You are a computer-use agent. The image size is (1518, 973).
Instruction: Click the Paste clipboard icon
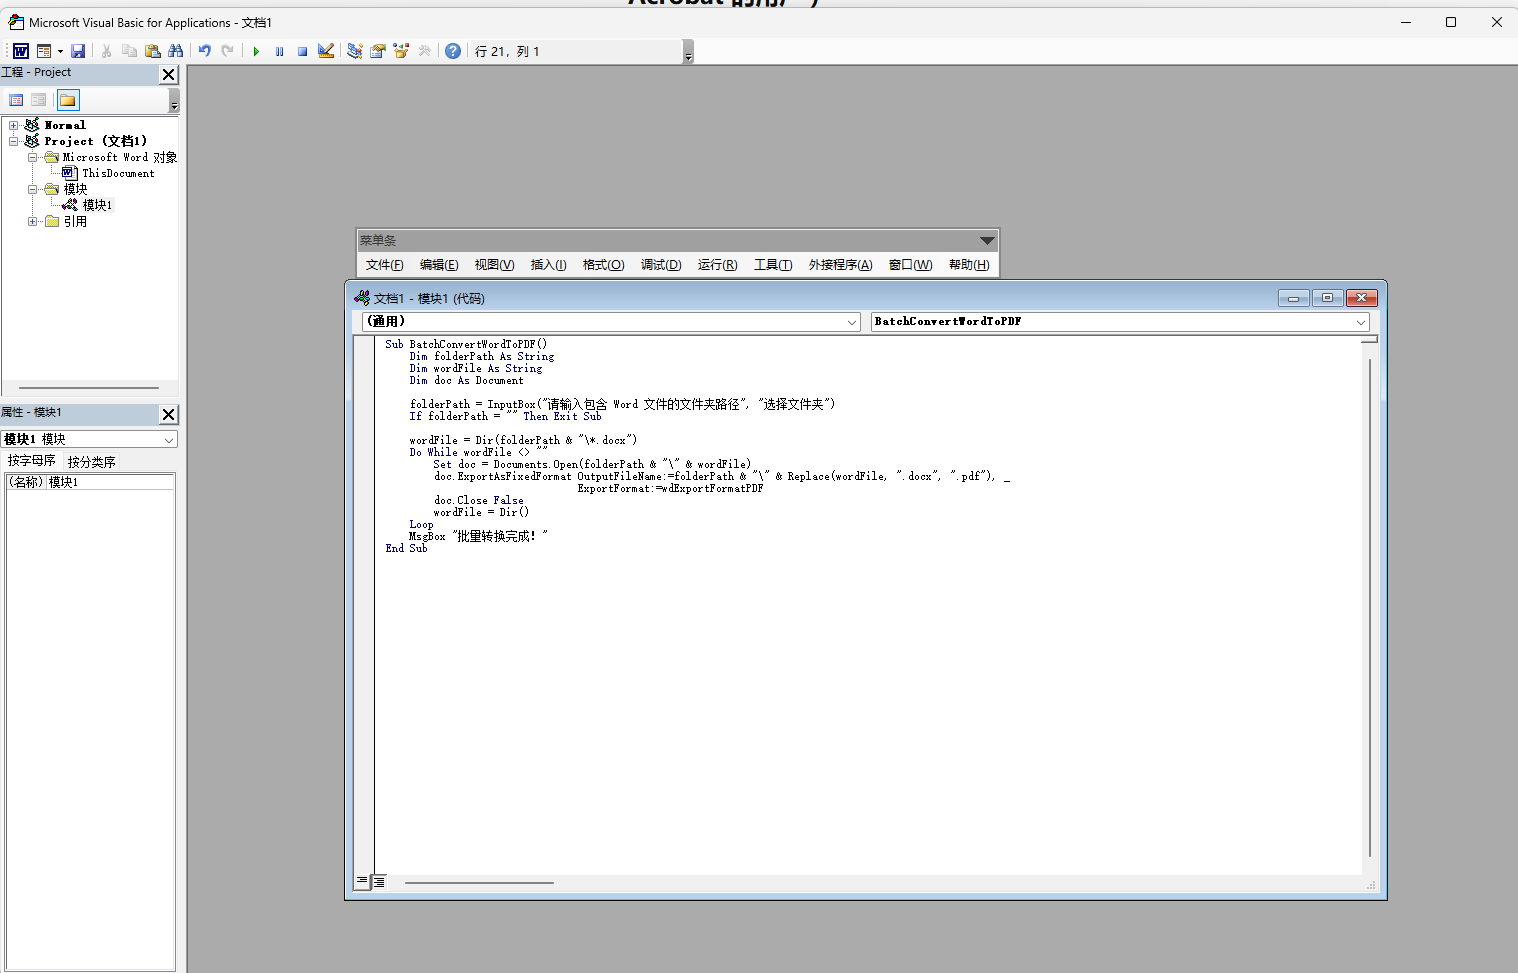pos(152,51)
